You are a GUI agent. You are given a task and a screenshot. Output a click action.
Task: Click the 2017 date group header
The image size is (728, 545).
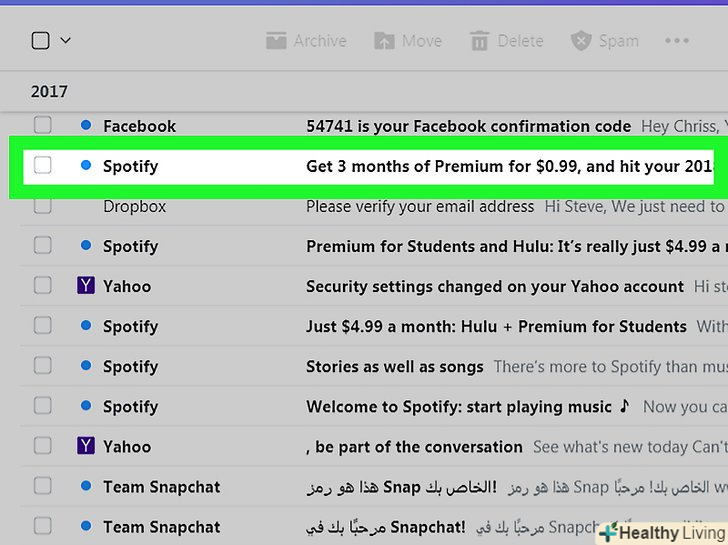(49, 91)
